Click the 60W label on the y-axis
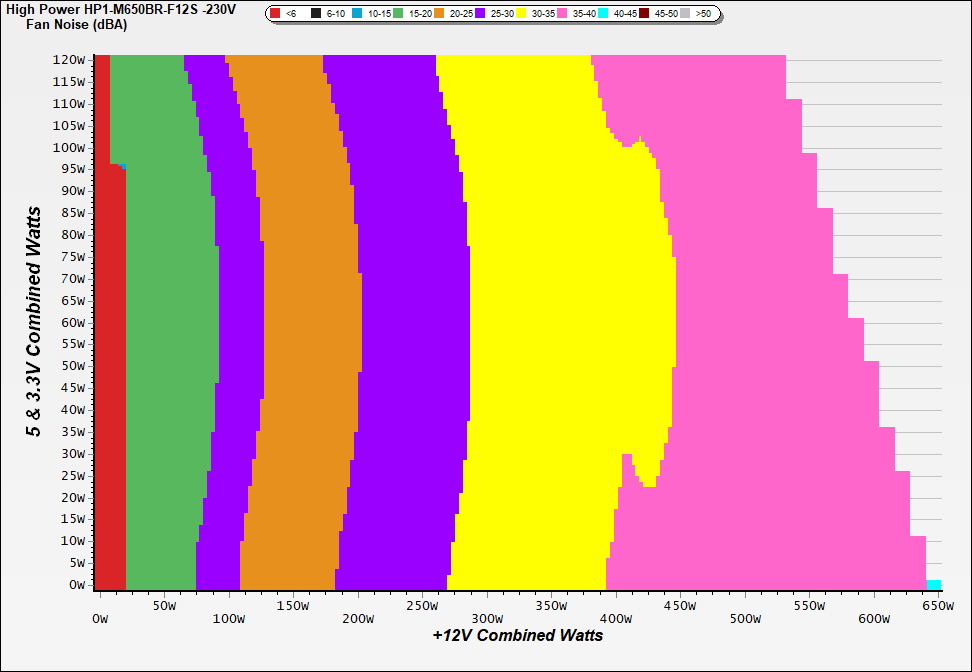 coord(72,322)
